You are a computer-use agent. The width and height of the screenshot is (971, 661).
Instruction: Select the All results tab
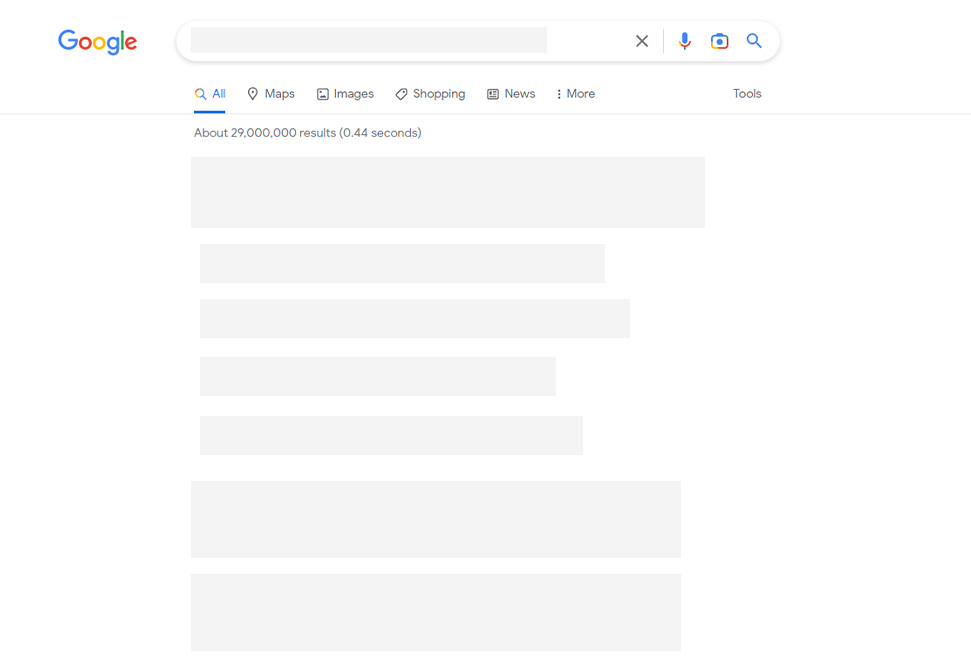(x=209, y=94)
